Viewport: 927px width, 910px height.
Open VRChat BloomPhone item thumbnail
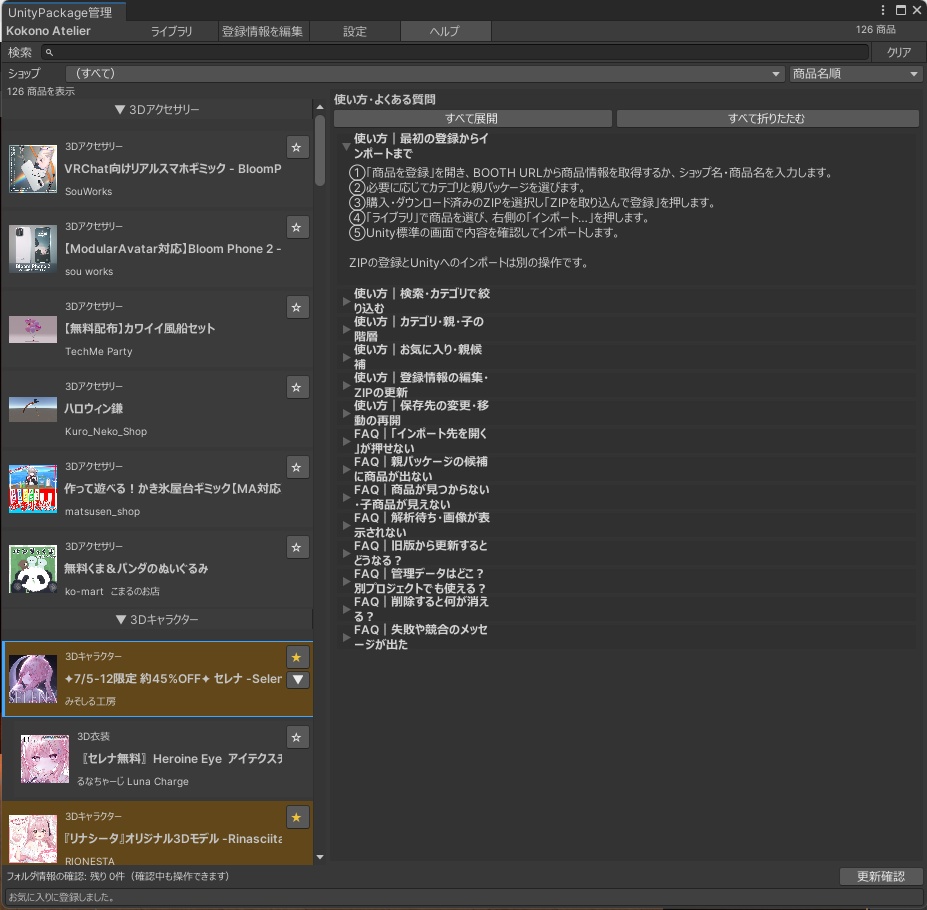pyautogui.click(x=33, y=169)
